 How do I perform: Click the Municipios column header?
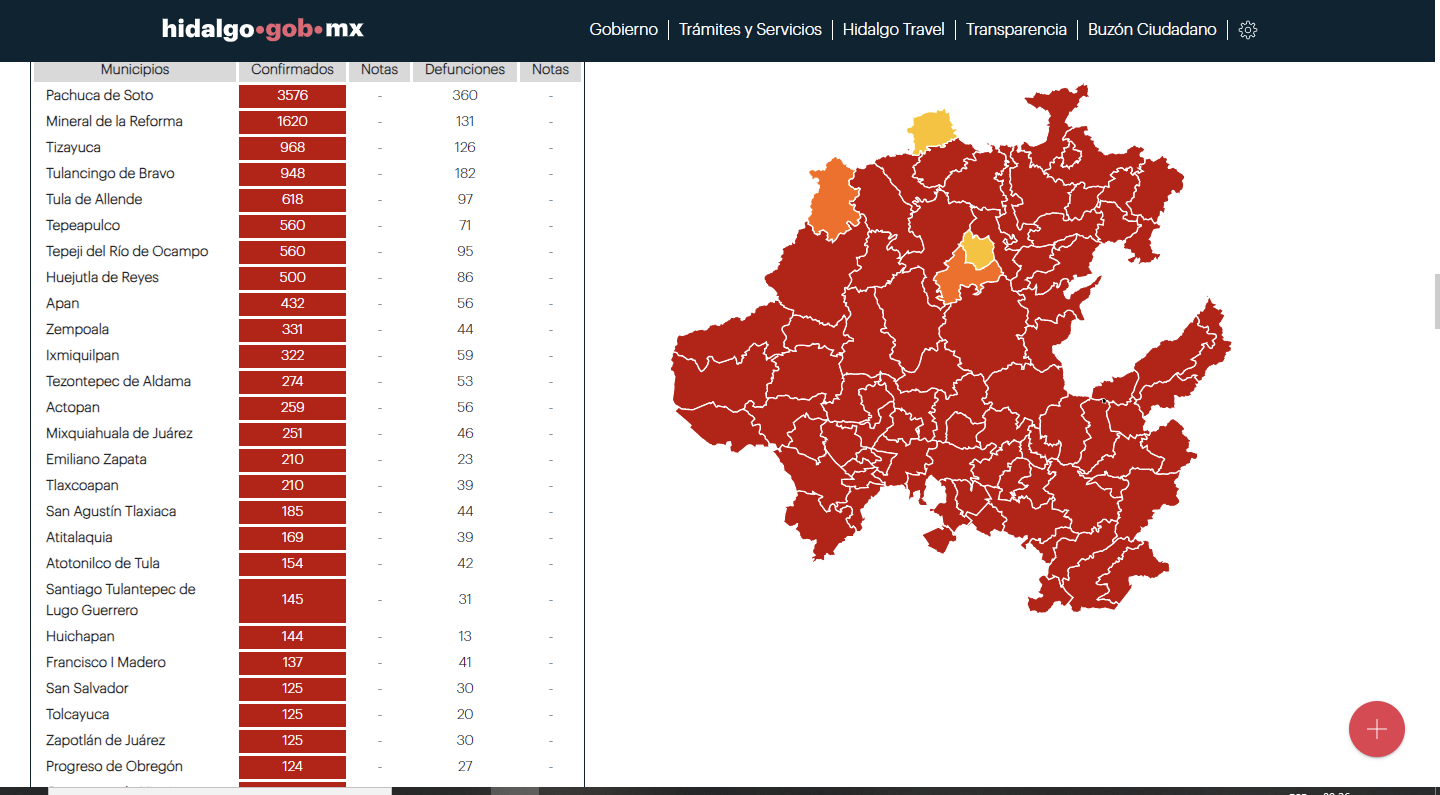pos(135,70)
